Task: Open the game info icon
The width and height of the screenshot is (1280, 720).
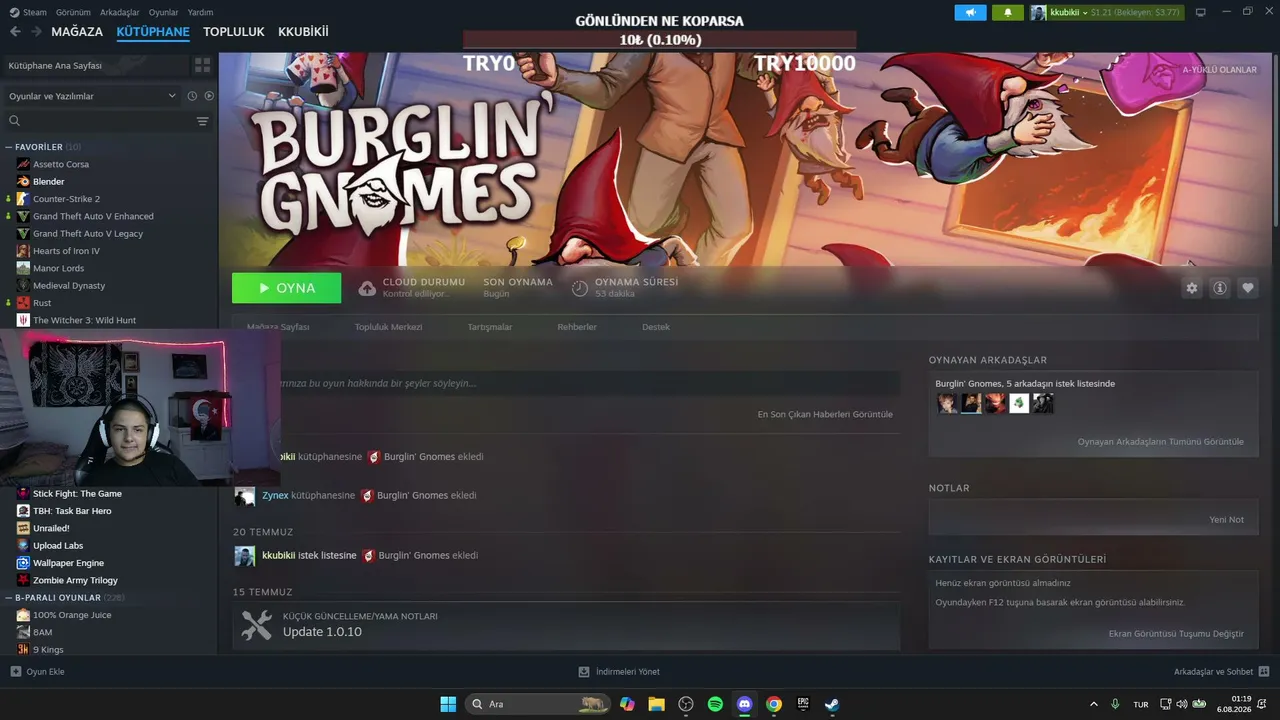Action: [x=1219, y=288]
